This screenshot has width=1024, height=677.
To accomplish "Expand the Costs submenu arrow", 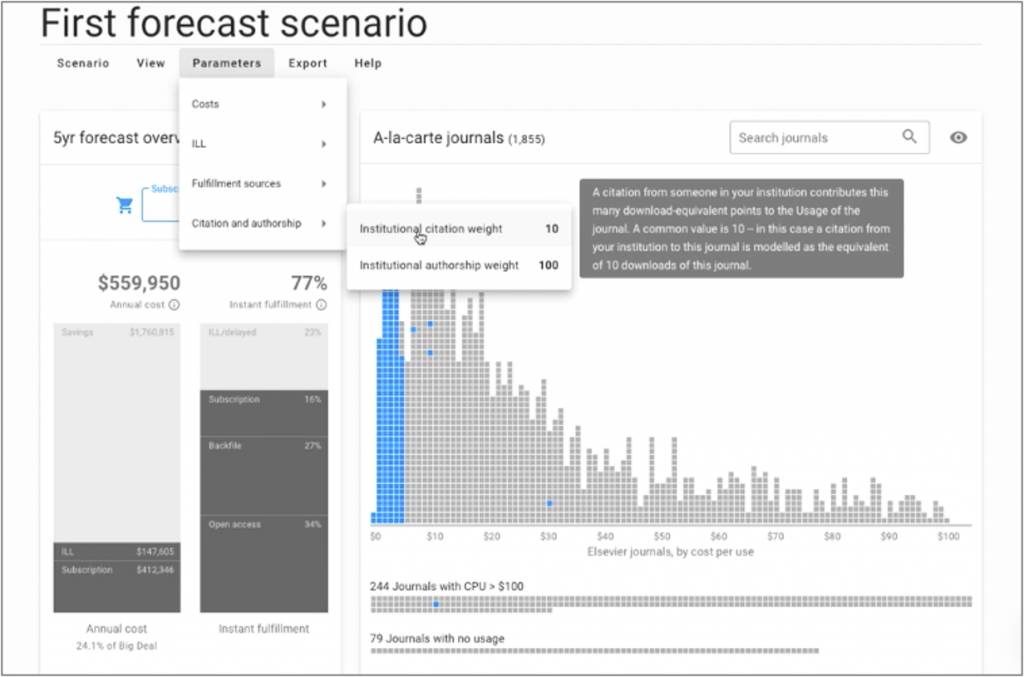I will click(324, 104).
